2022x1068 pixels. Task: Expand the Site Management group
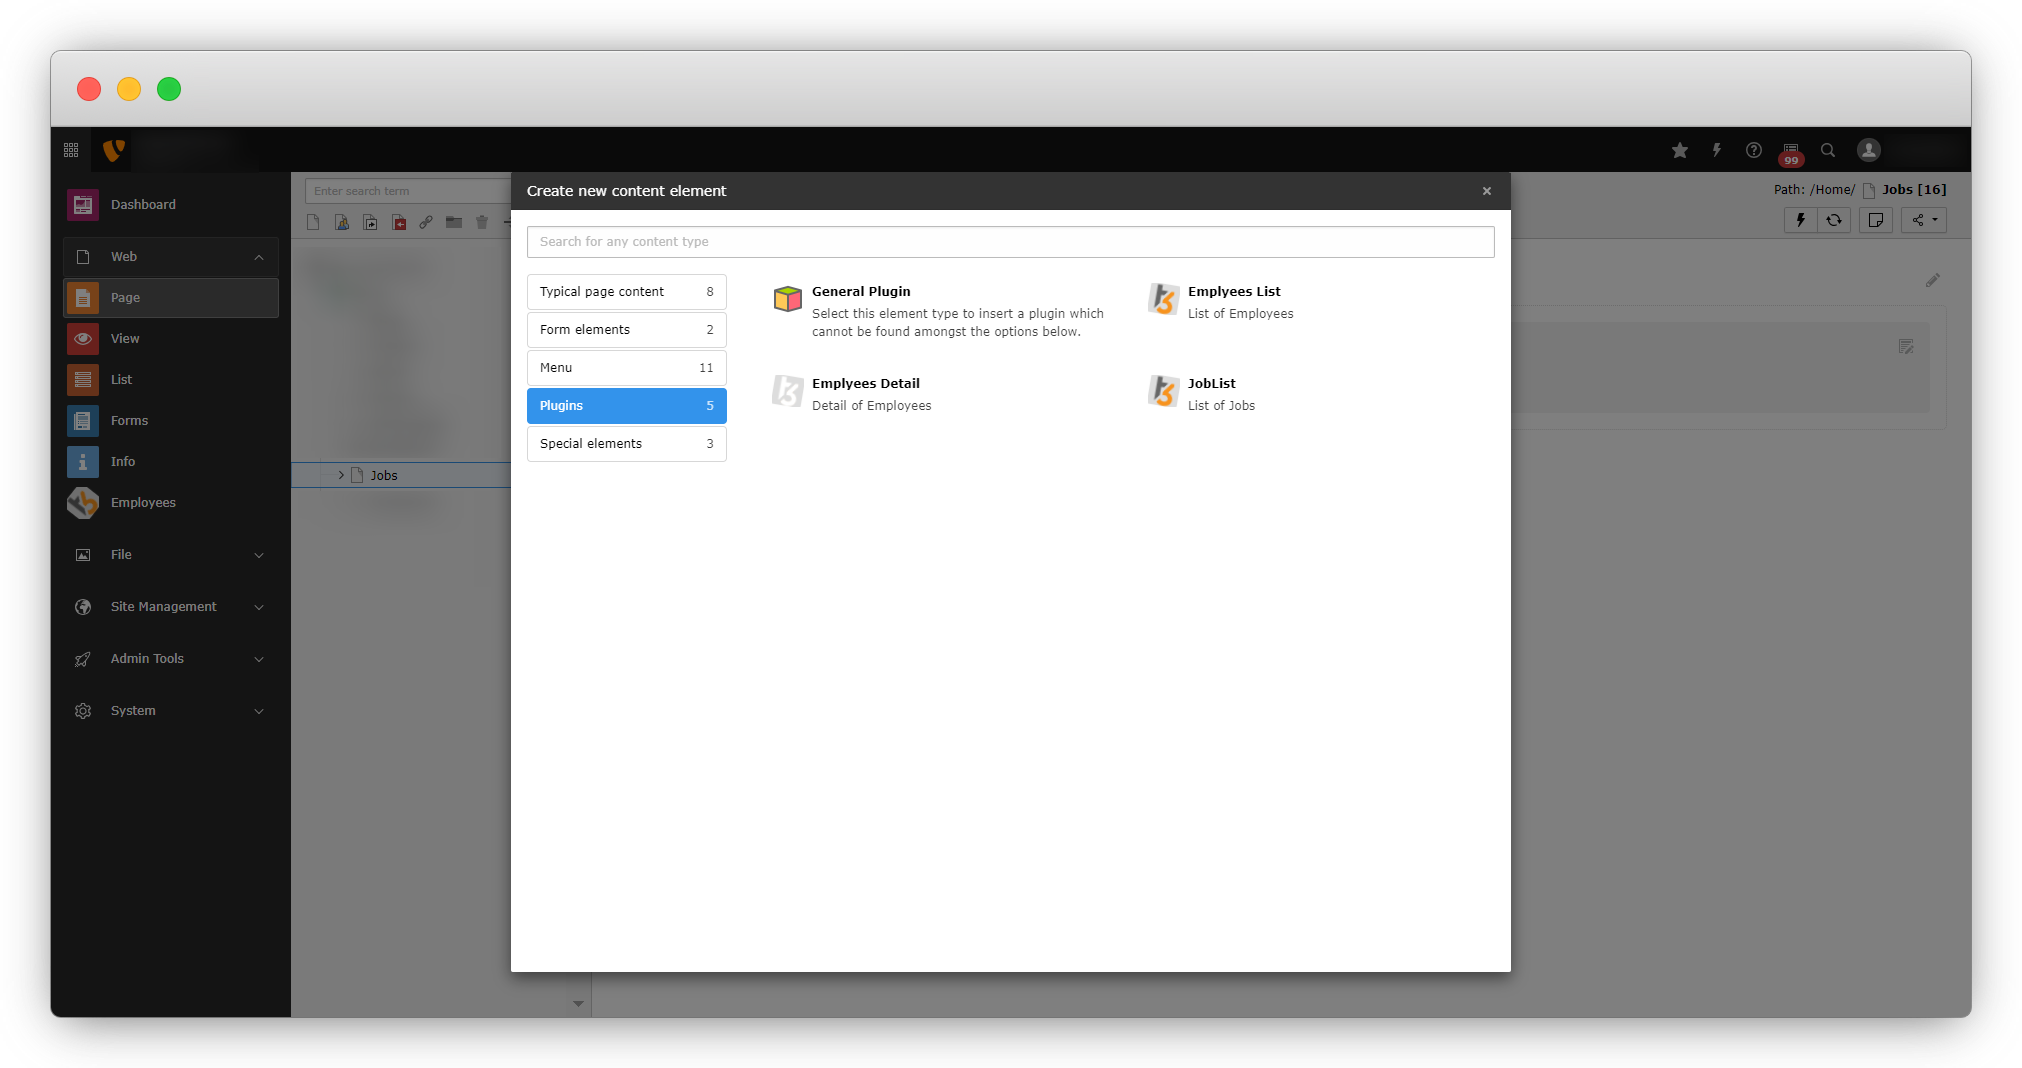[x=259, y=607]
